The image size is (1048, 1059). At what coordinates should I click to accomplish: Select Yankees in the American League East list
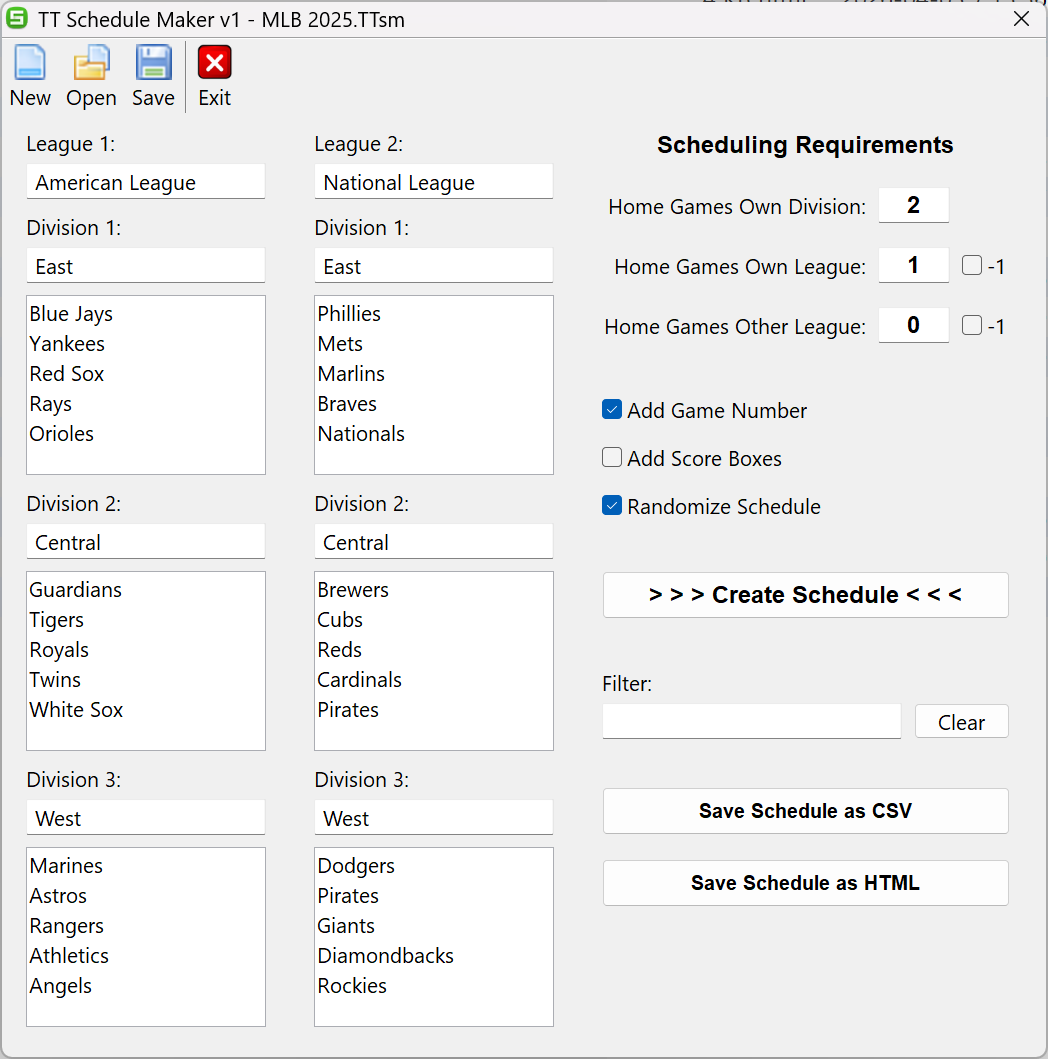[67, 344]
